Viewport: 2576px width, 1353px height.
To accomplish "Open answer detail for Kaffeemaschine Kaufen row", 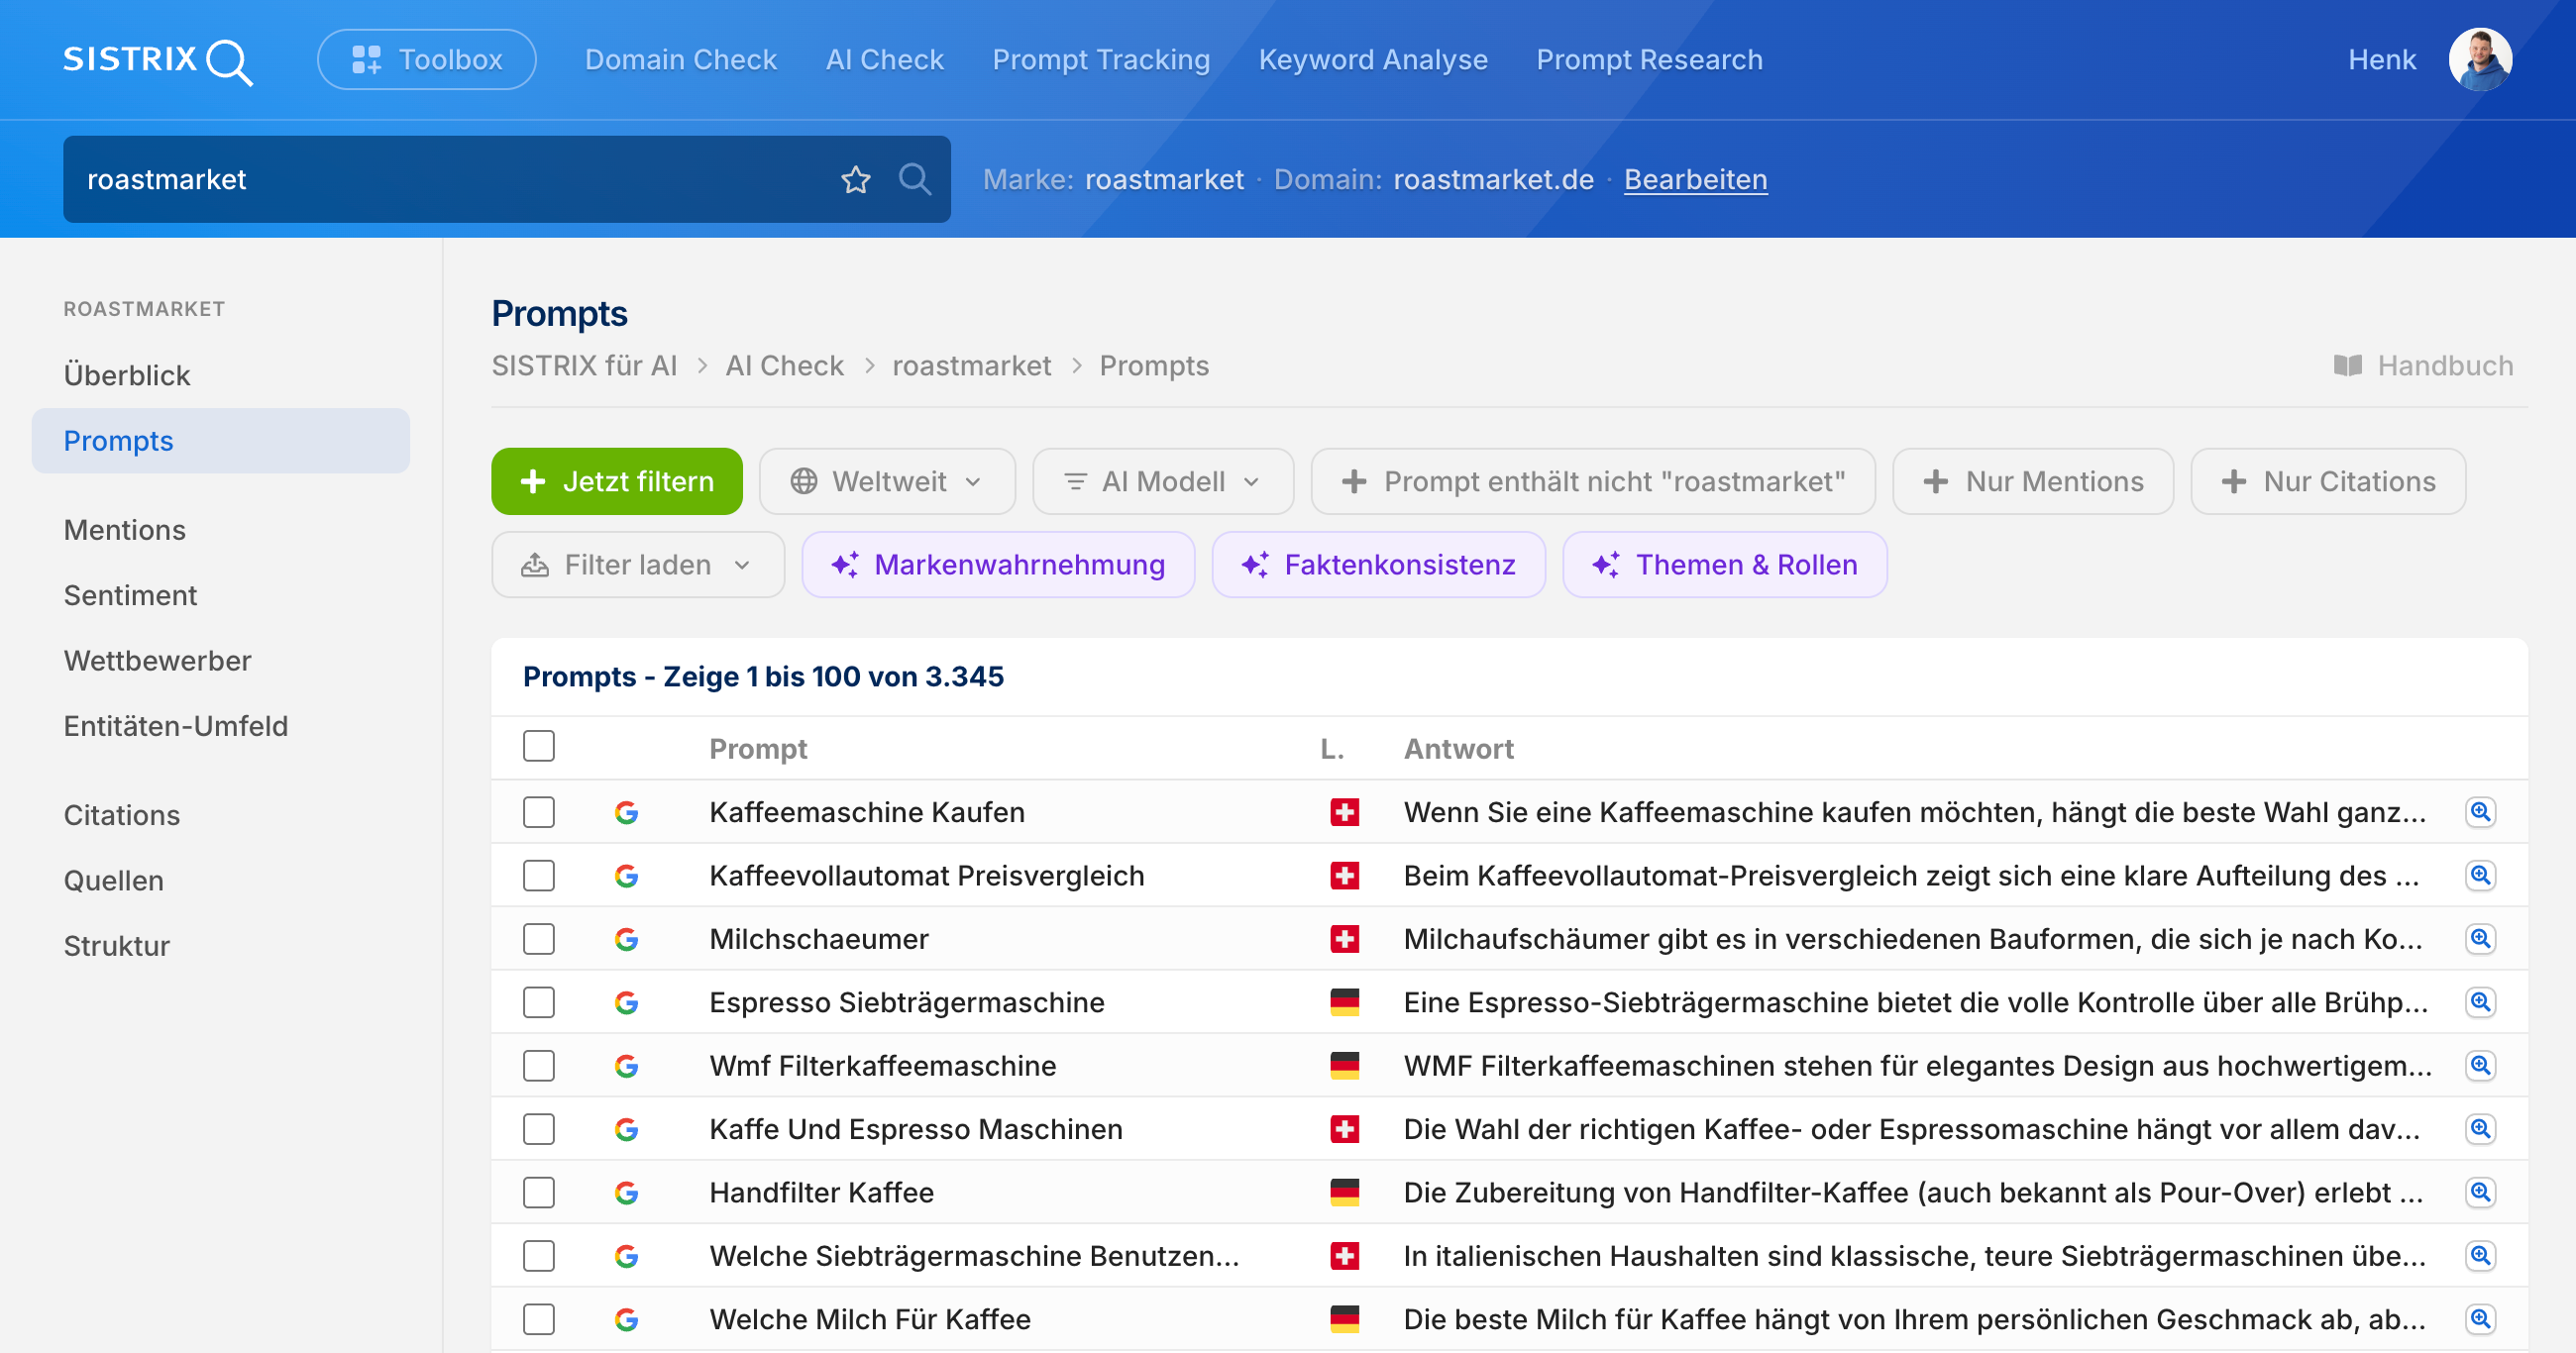I will pos(2480,812).
